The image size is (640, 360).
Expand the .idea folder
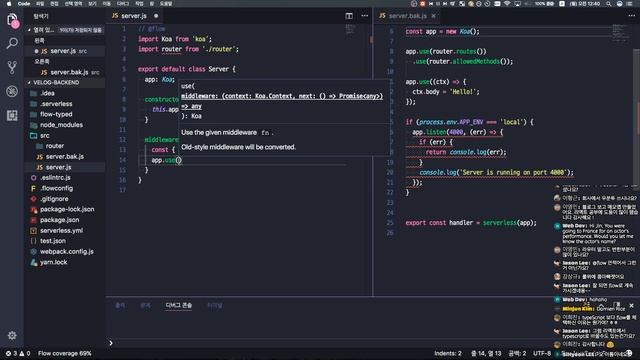pyautogui.click(x=47, y=93)
